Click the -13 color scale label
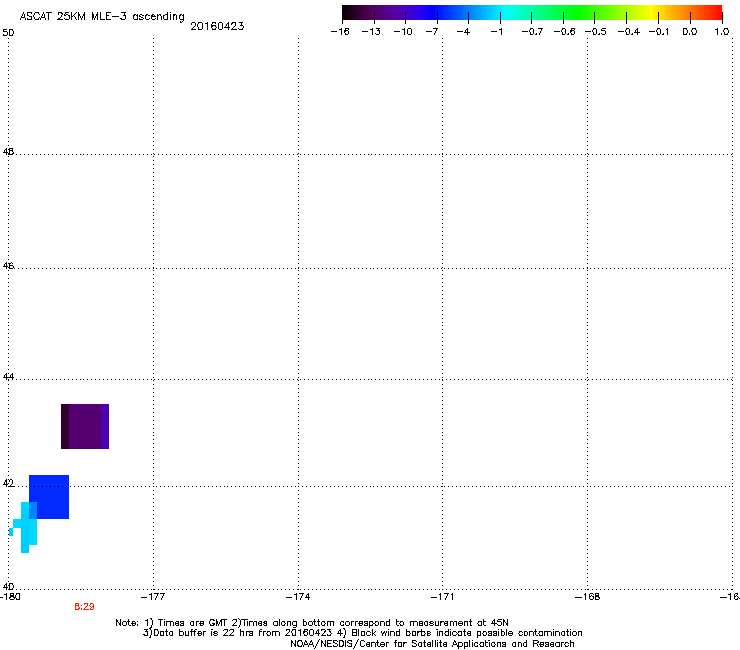The height and width of the screenshot is (650, 740). 371,32
